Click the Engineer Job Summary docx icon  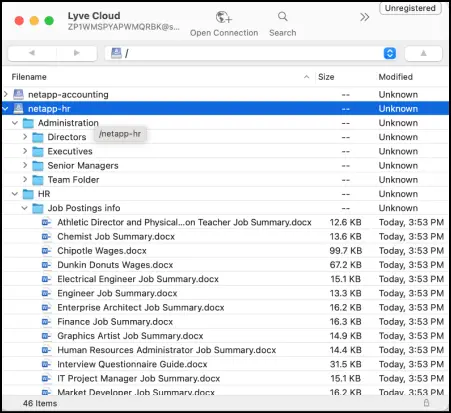tap(47, 293)
